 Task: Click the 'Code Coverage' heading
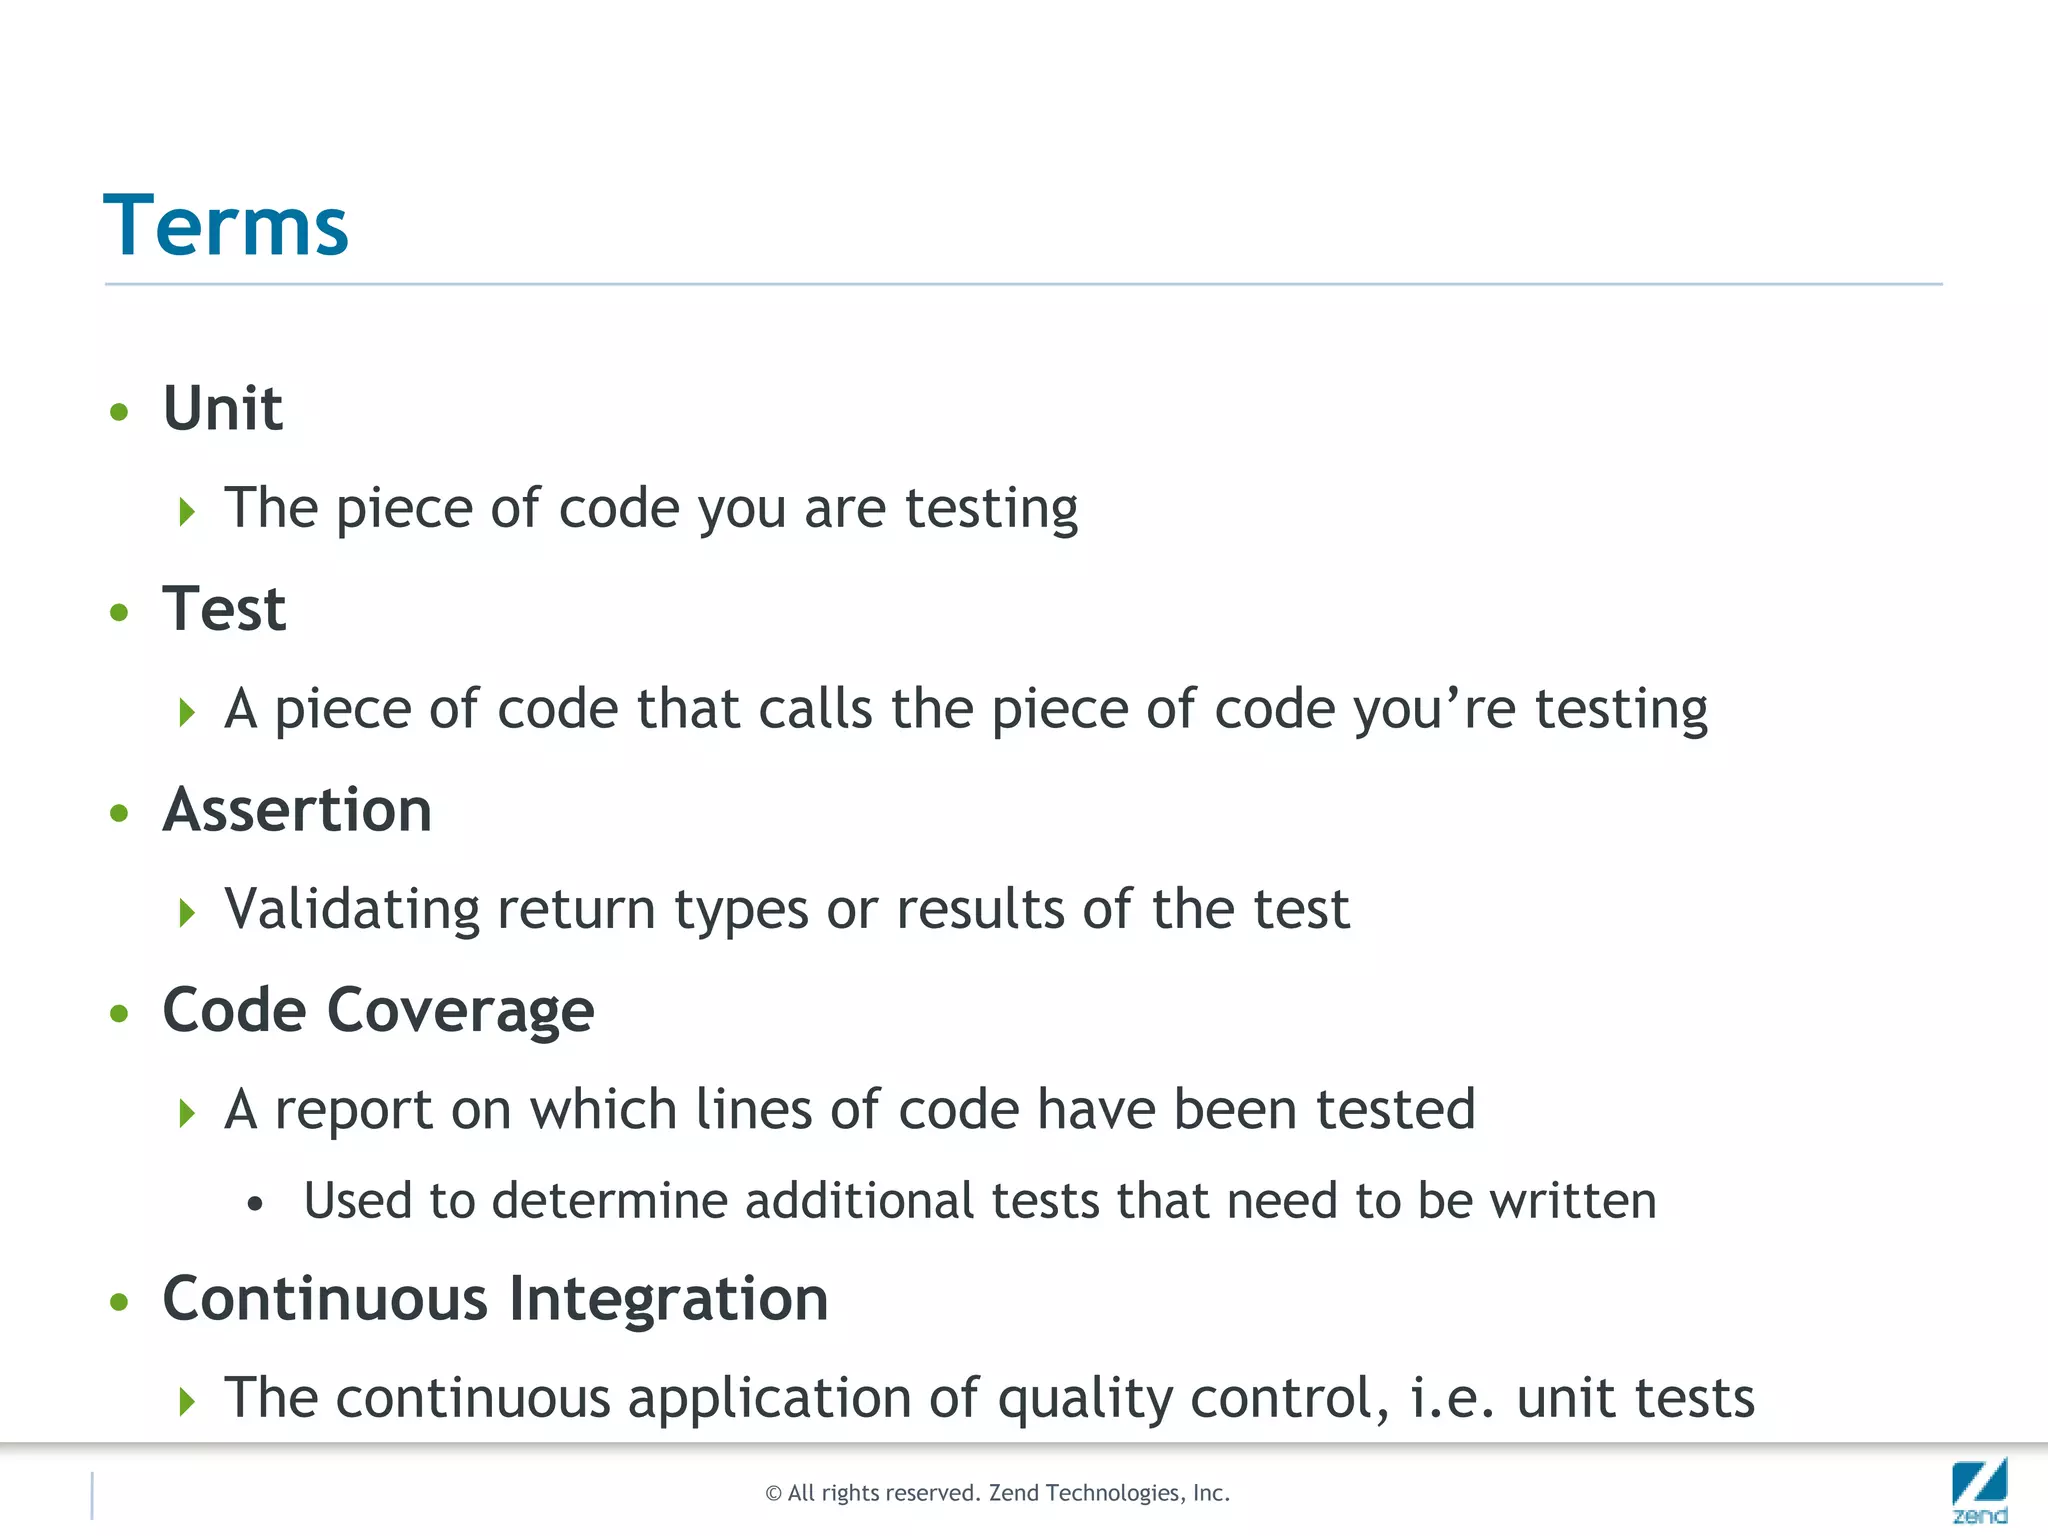(379, 1011)
